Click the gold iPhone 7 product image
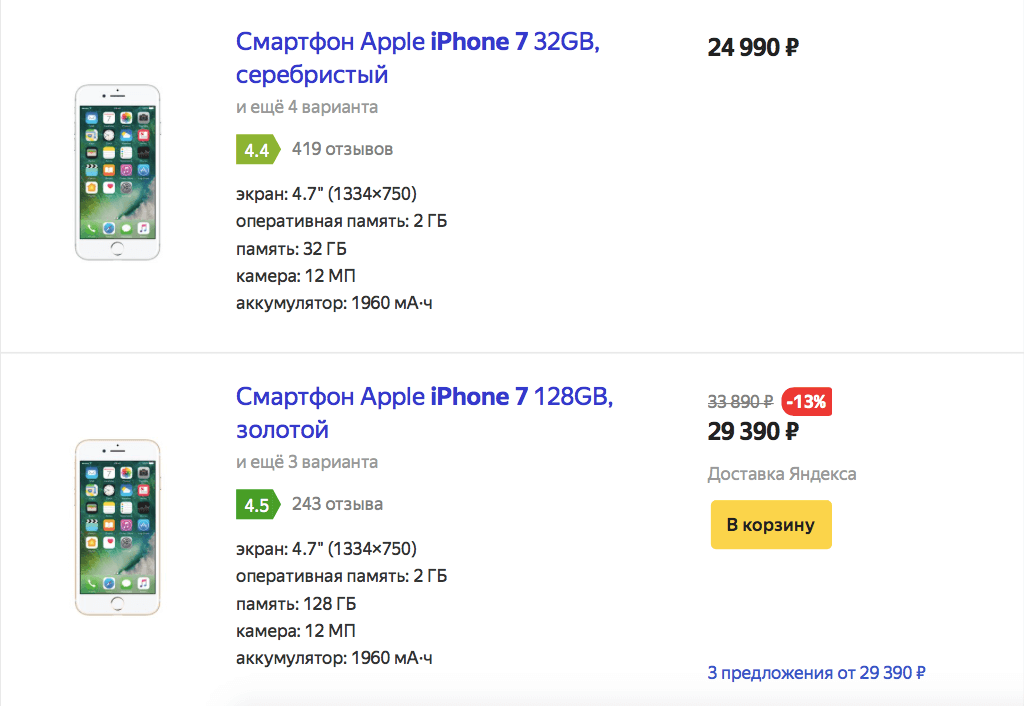This screenshot has width=1024, height=706. [117, 527]
